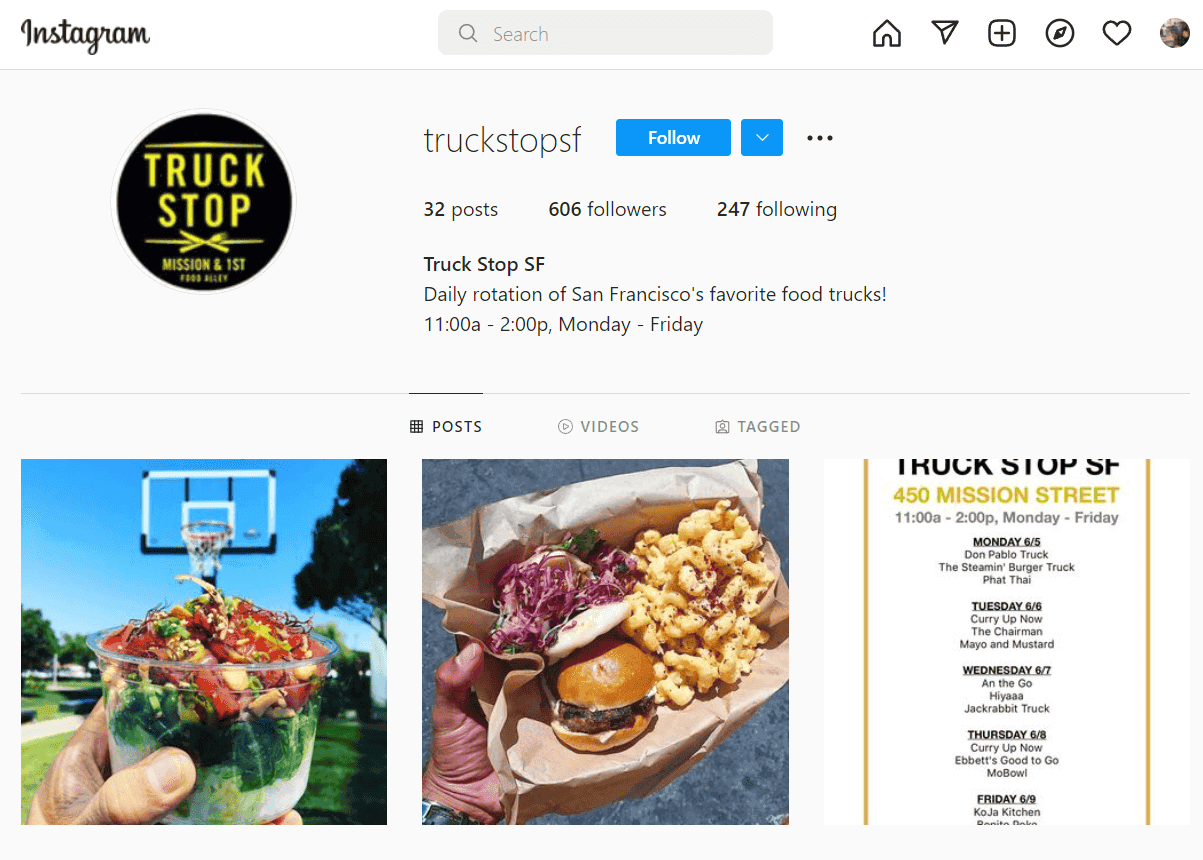Viewport: 1203px width, 860px height.
Task: Open the poke bowl post thumbnail
Action: (204, 642)
